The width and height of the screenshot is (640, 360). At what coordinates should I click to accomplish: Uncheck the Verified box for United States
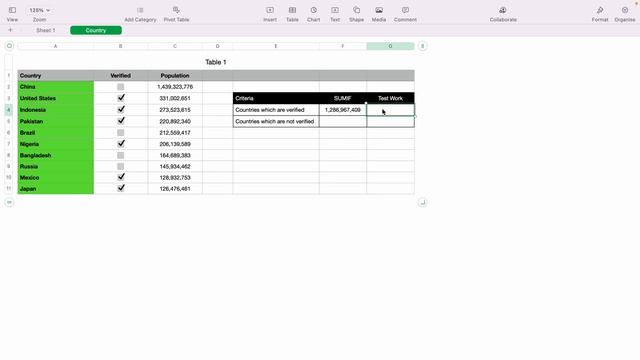(121, 98)
